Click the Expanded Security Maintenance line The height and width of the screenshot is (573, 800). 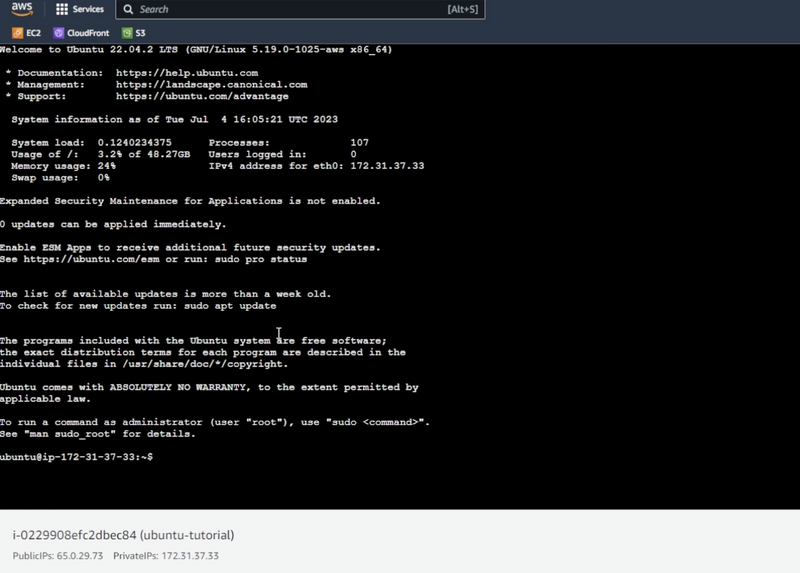(x=190, y=201)
